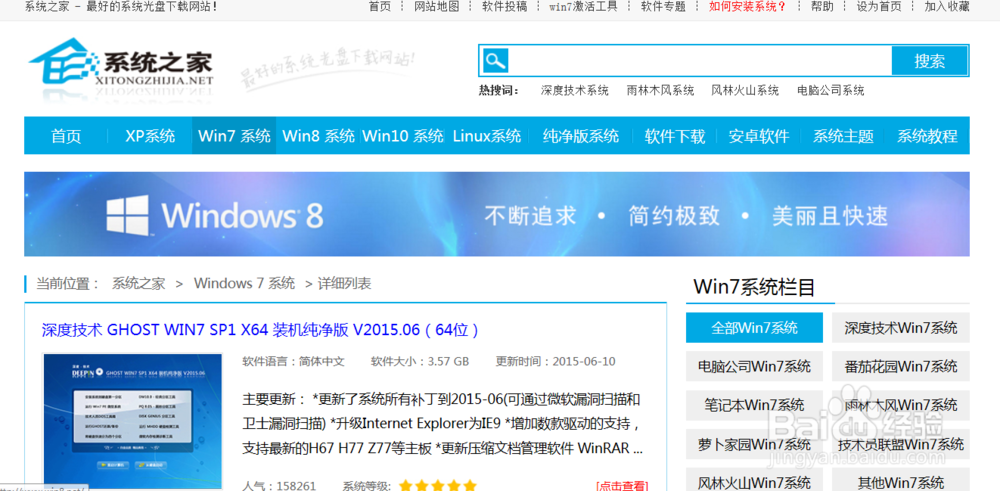Click the red 如何安装系统？ link
The height and width of the screenshot is (491, 1000).
click(x=748, y=6)
